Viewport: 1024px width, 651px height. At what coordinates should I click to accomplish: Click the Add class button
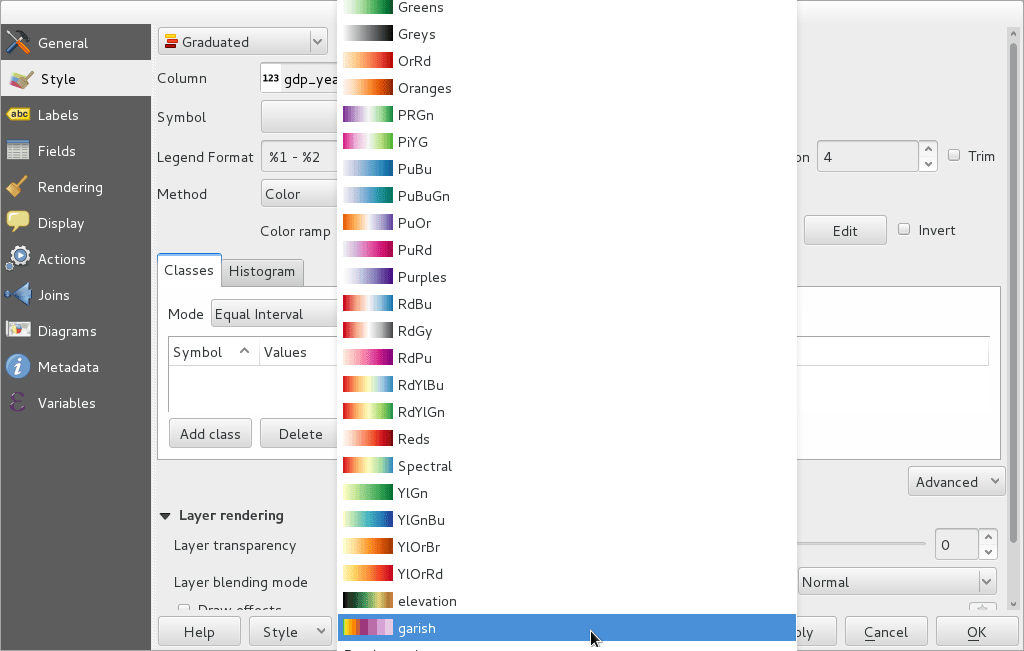tap(210, 433)
